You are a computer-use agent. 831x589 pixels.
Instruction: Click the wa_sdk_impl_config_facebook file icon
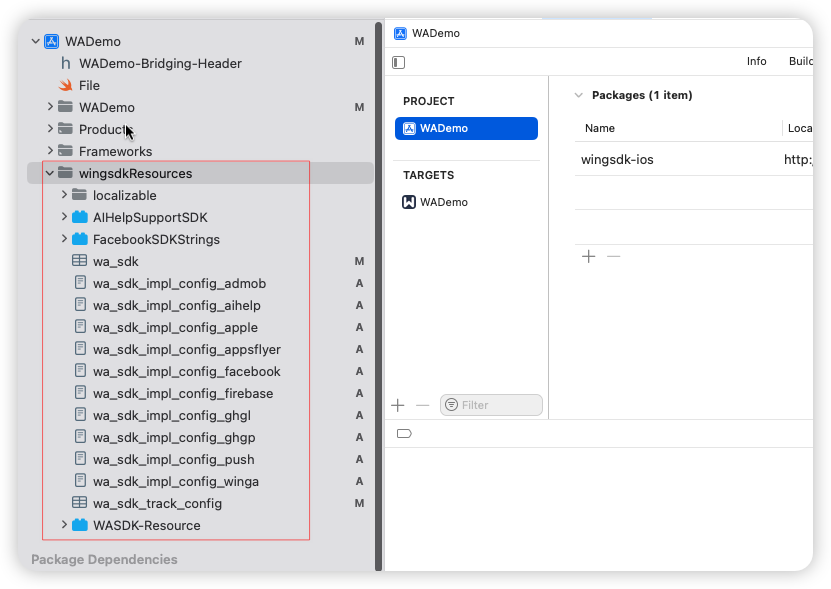pos(80,371)
